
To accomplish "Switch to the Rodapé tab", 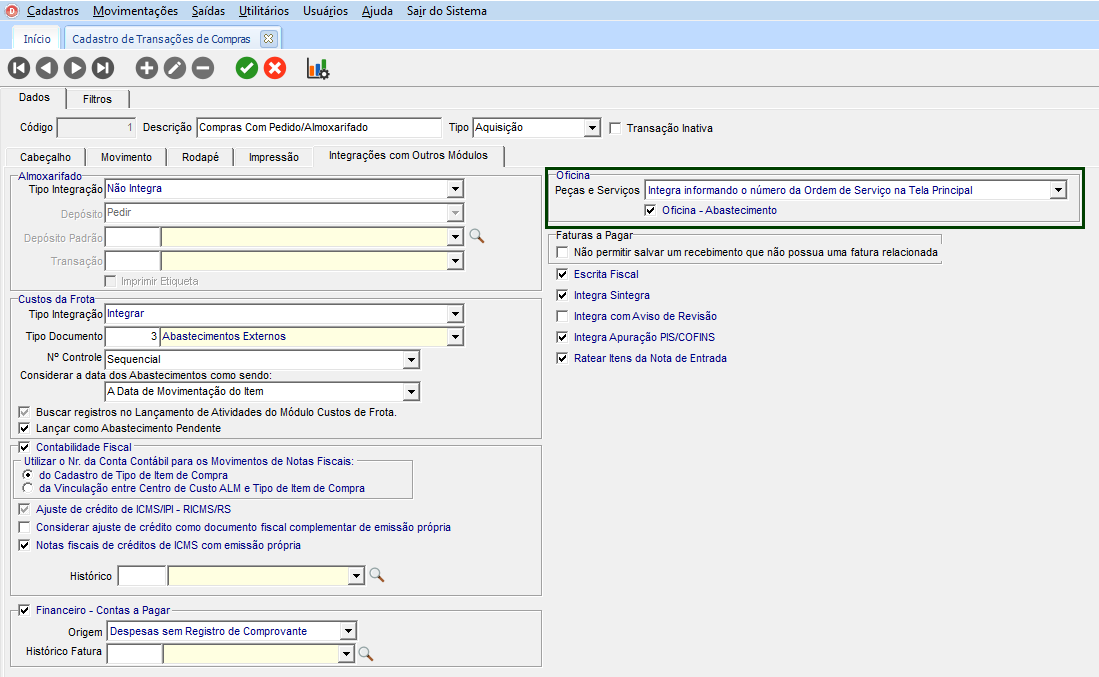I will [x=202, y=157].
